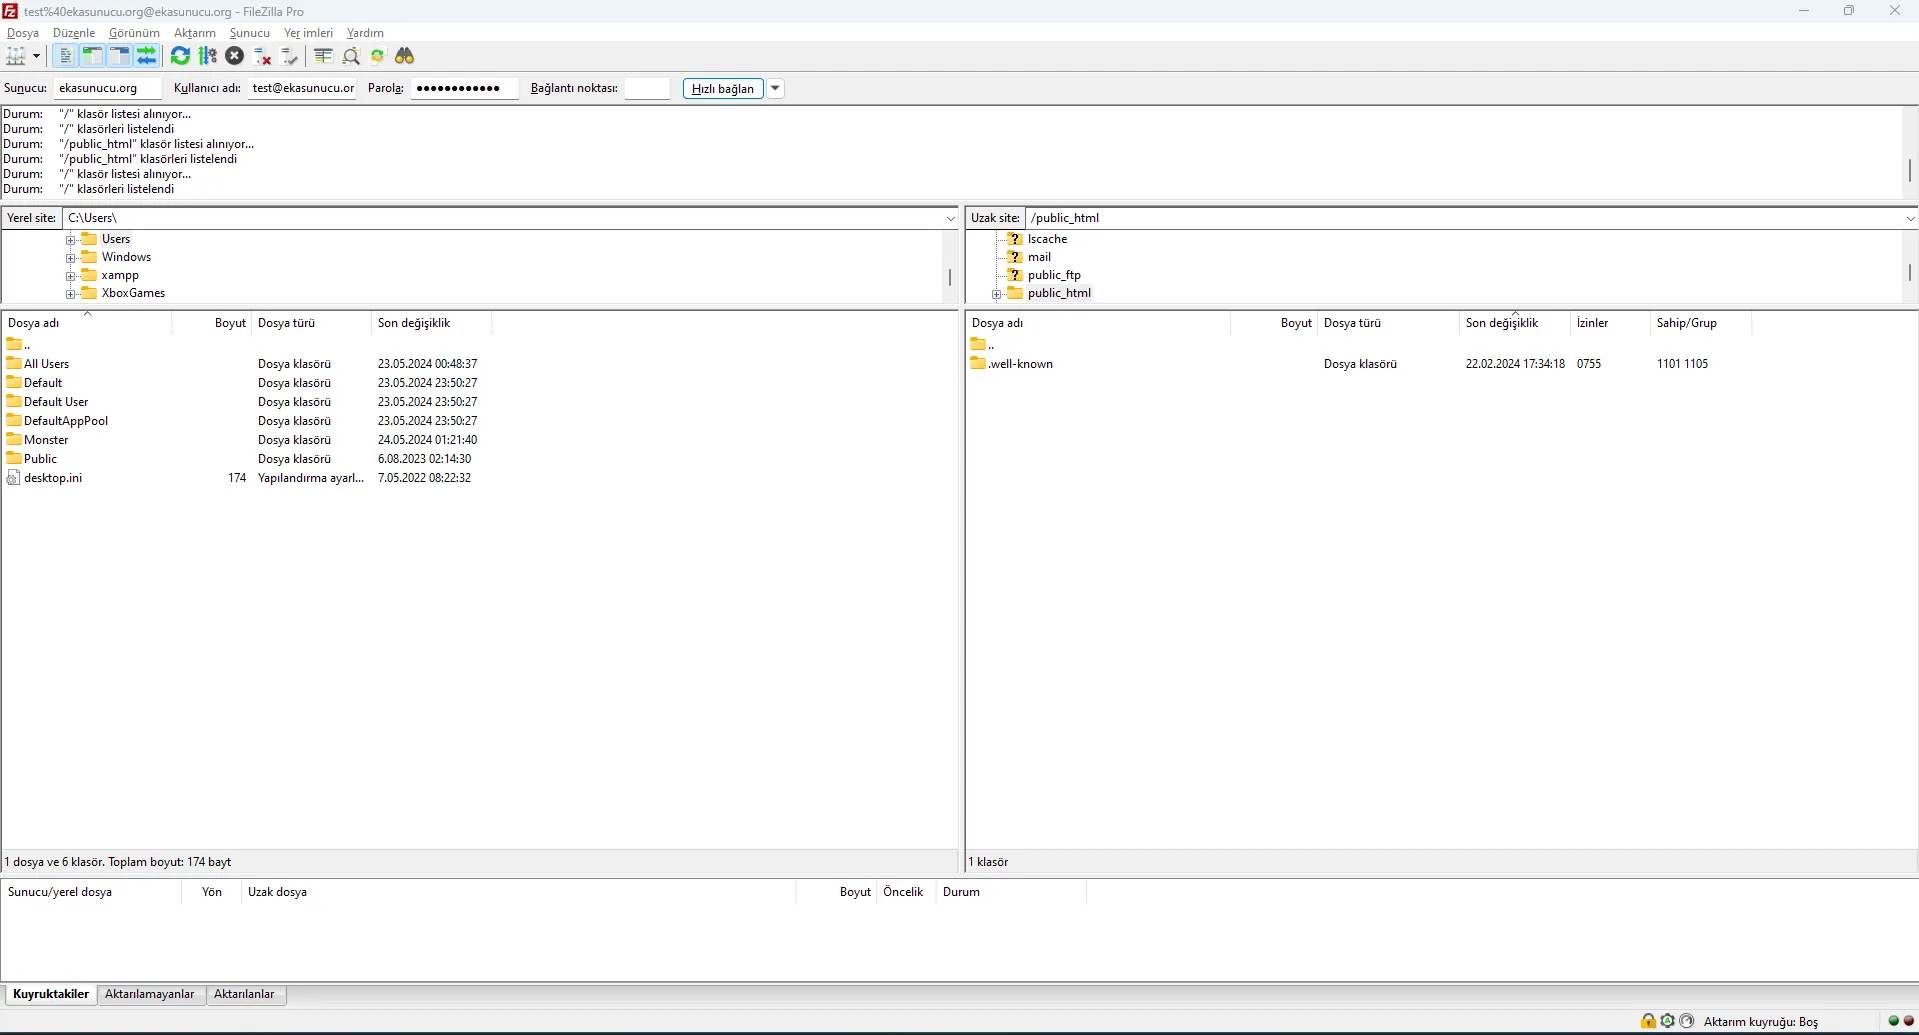This screenshot has height=1035, width=1919.
Task: Open Yerel site path dropdown
Action: click(950, 218)
